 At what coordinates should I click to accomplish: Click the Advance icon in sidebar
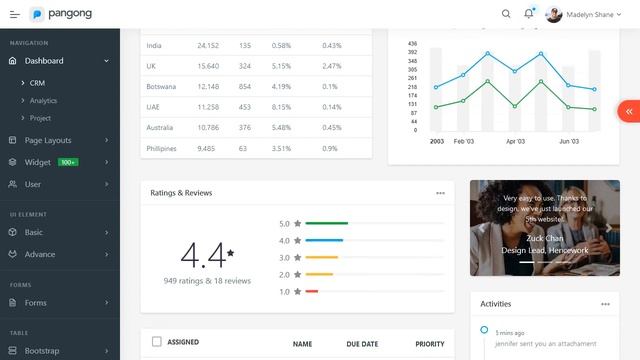pos(13,254)
